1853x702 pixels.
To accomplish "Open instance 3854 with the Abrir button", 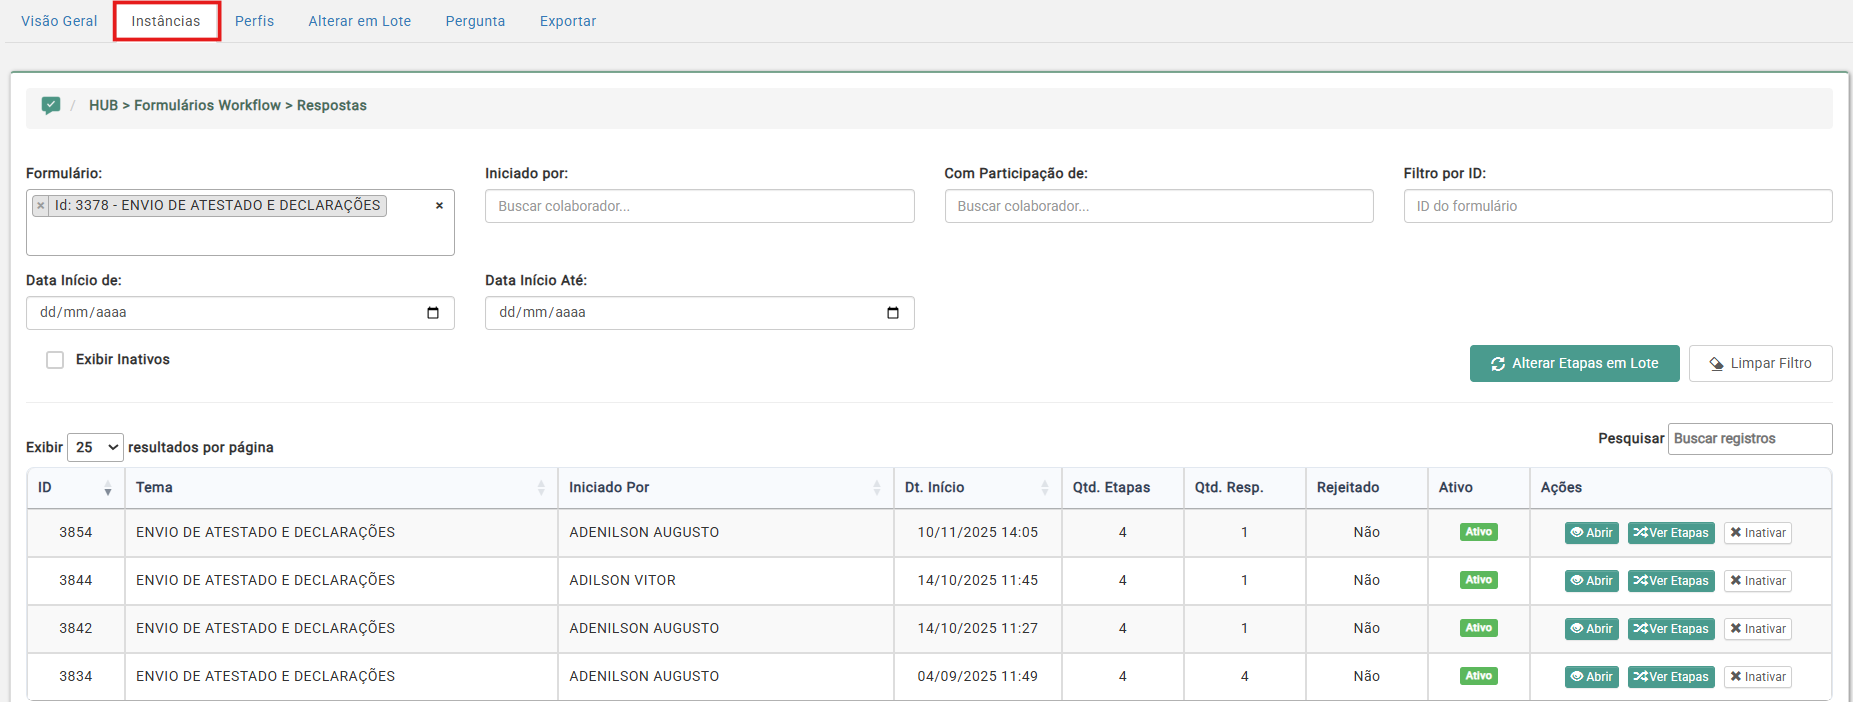I will pyautogui.click(x=1591, y=533).
